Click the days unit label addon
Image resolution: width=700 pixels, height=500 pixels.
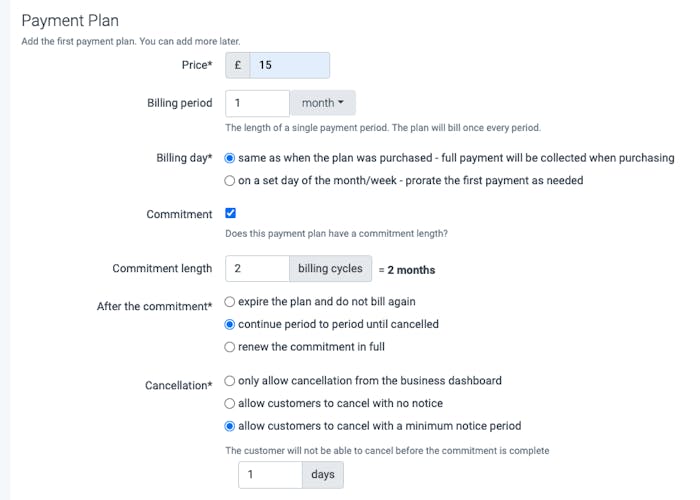coord(322,474)
